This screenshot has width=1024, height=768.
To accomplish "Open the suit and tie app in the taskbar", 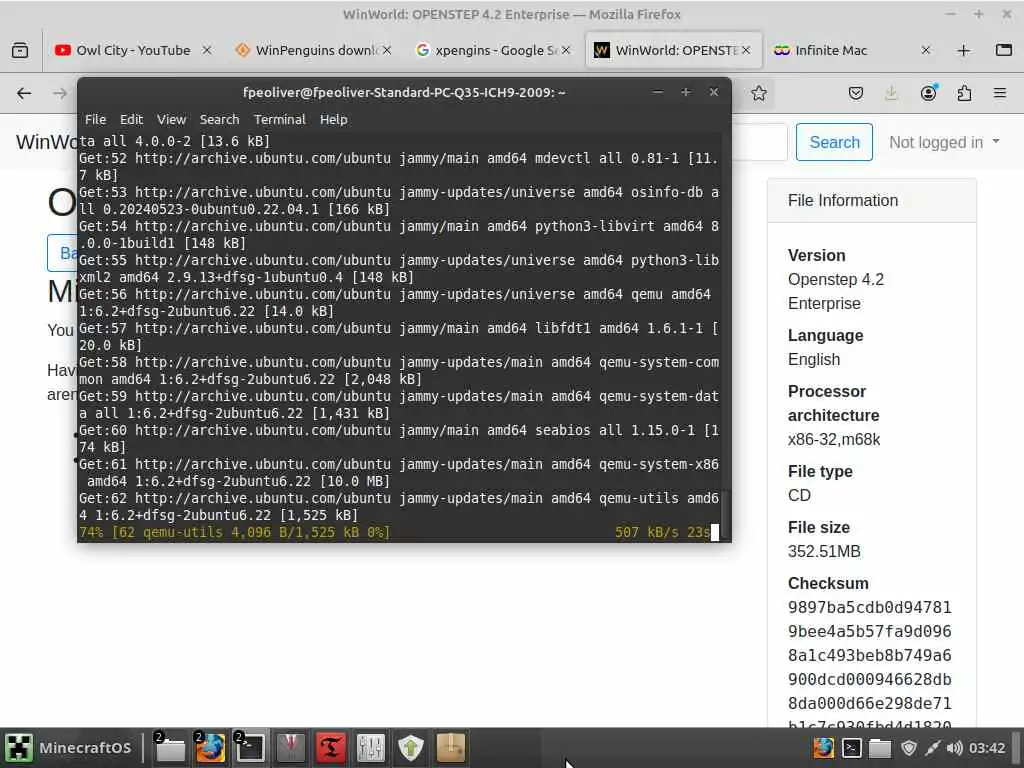I will point(291,748).
